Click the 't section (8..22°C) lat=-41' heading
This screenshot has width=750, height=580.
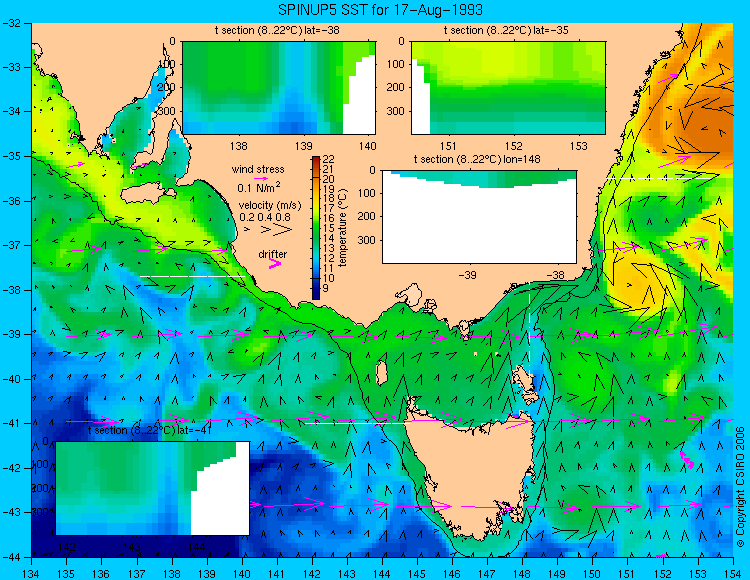click(x=150, y=430)
